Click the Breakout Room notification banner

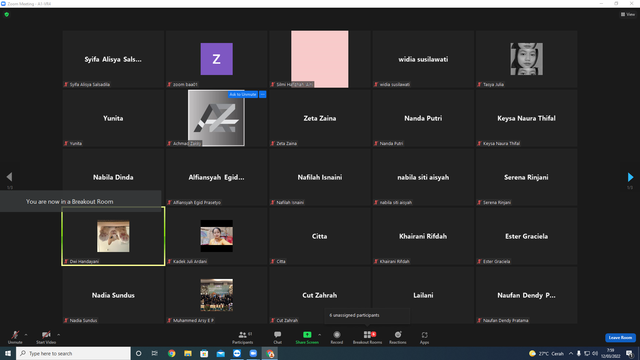[80, 201]
